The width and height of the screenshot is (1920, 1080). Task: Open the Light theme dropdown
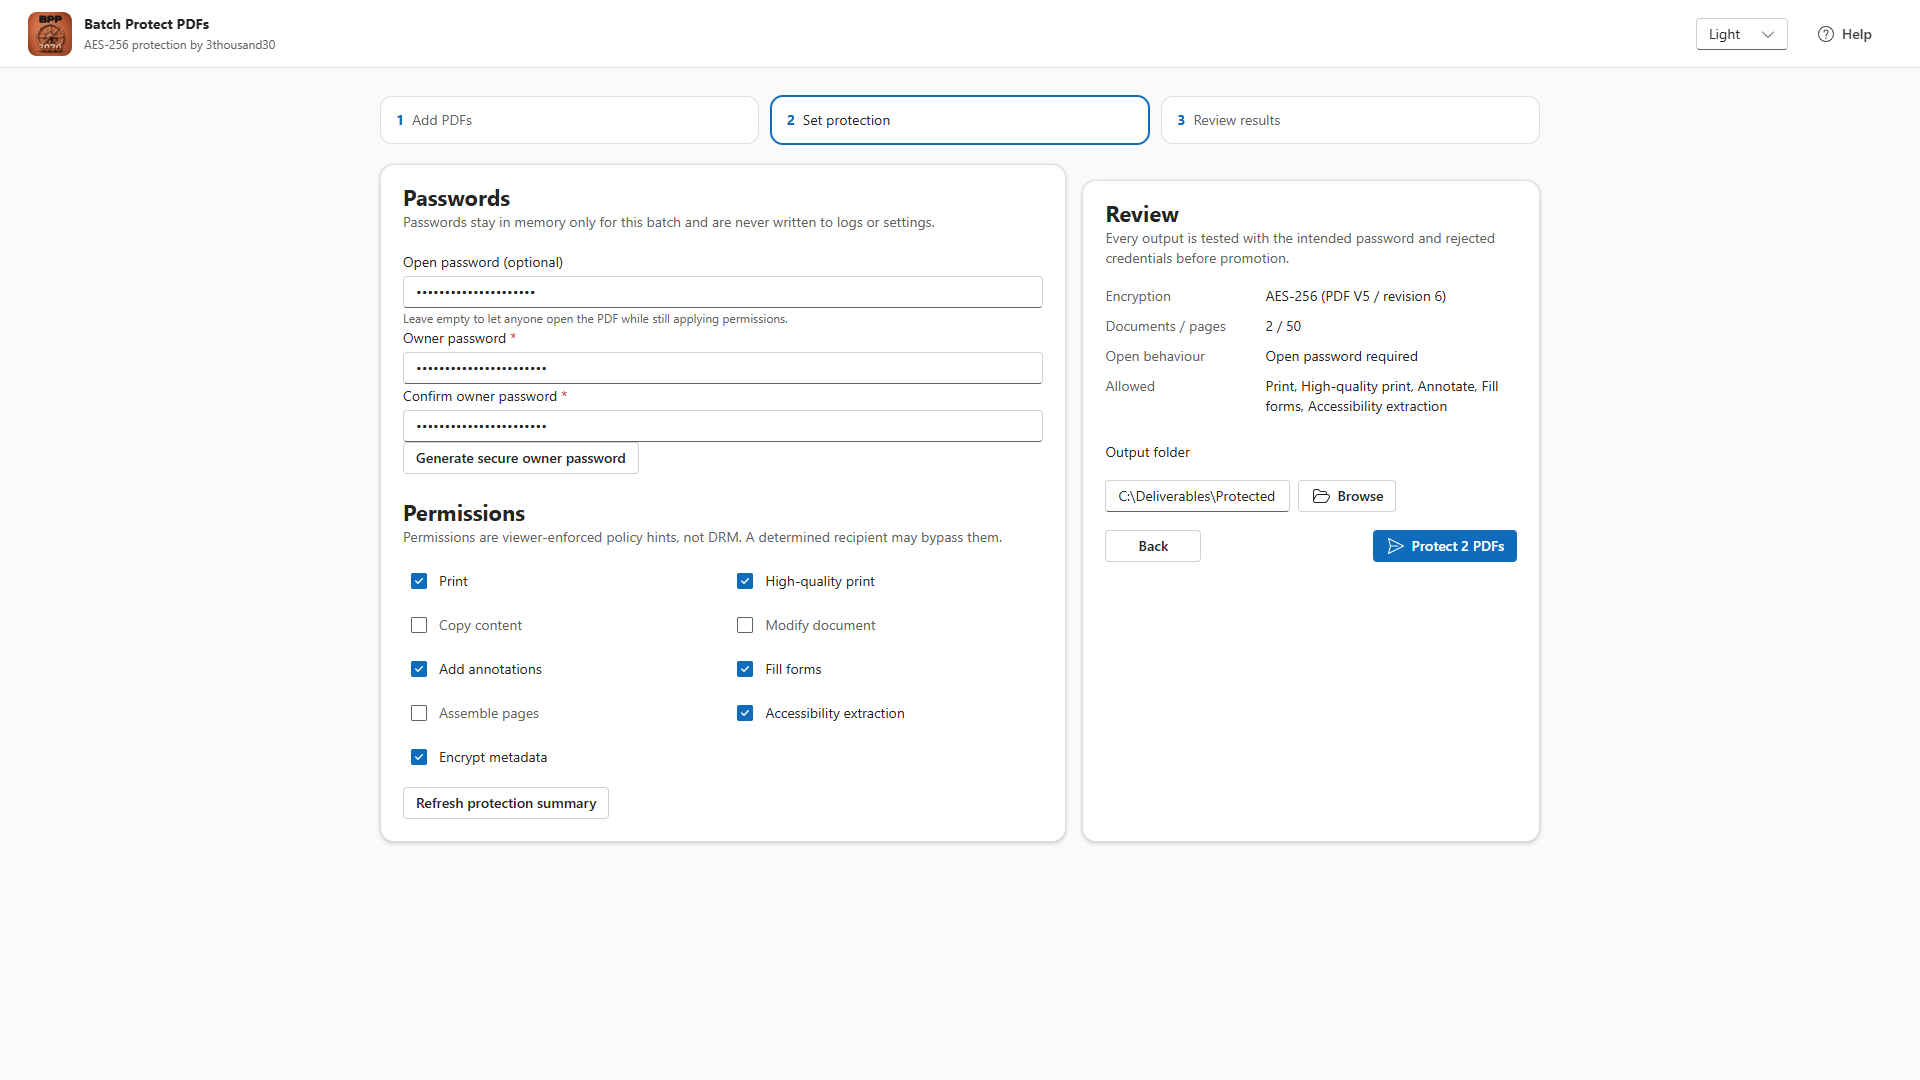tap(1741, 34)
